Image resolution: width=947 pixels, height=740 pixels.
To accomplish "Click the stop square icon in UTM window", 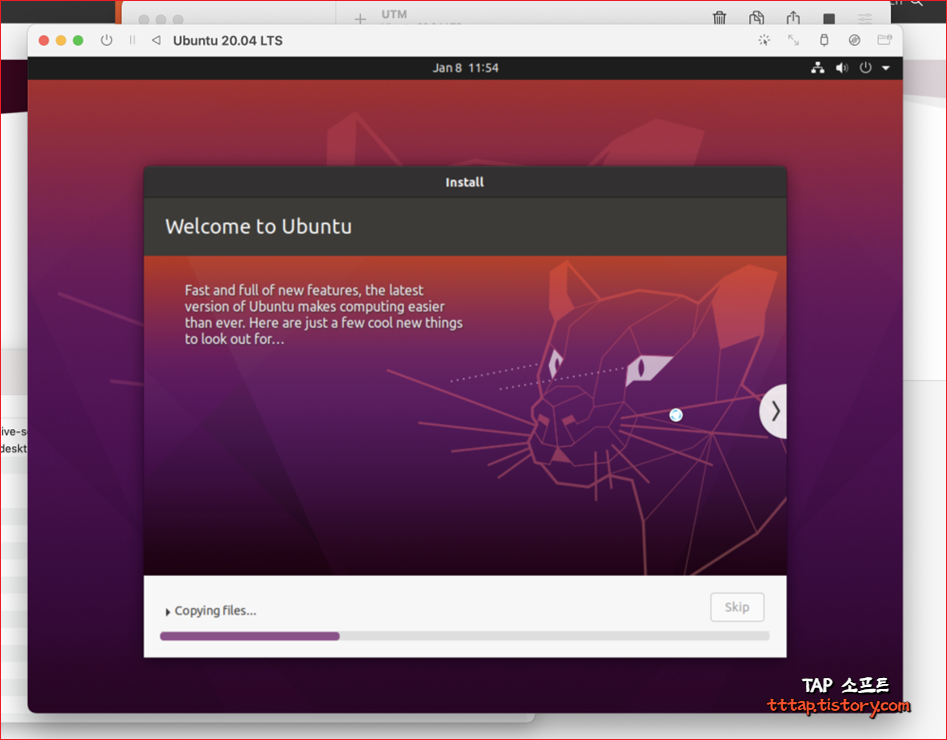I will click(x=829, y=19).
